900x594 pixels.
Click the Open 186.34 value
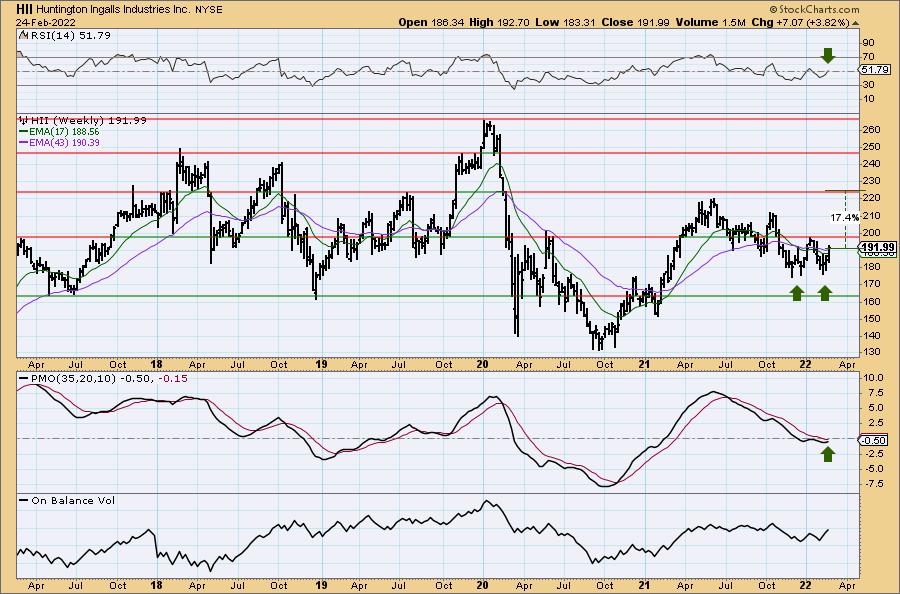[x=431, y=22]
